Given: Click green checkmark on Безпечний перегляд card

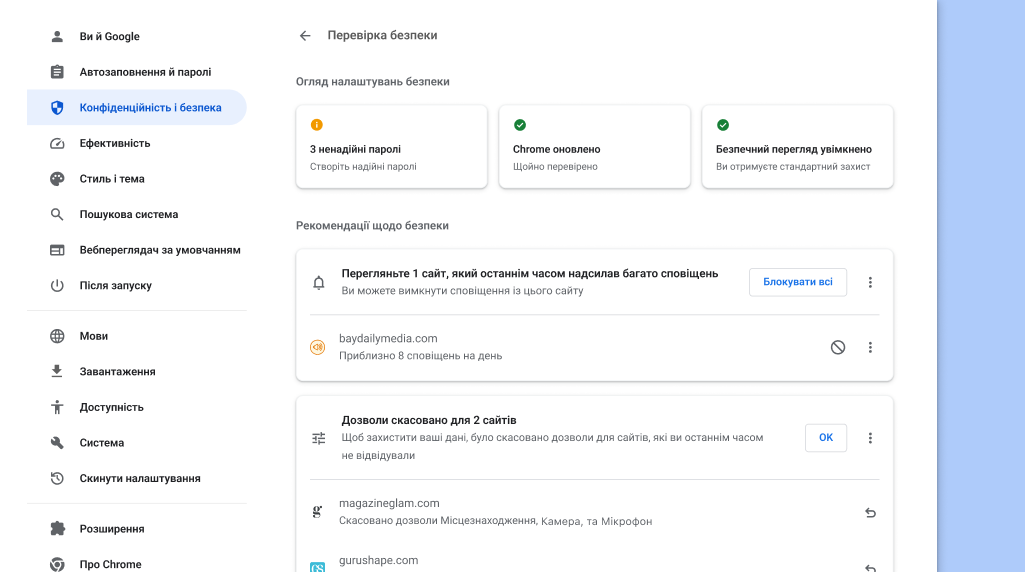Looking at the screenshot, I should point(723,125).
